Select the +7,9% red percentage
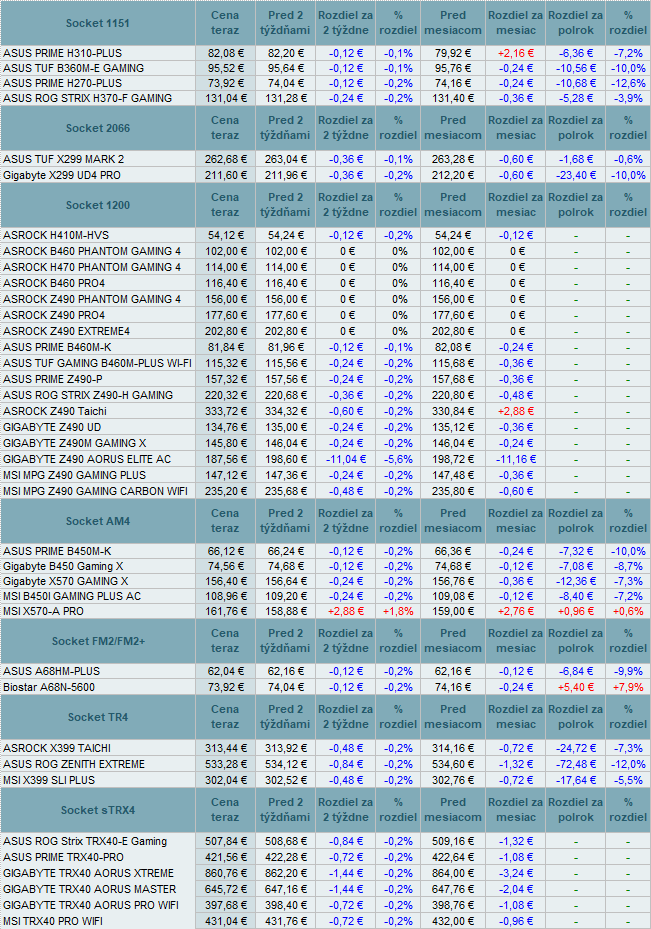 click(628, 687)
